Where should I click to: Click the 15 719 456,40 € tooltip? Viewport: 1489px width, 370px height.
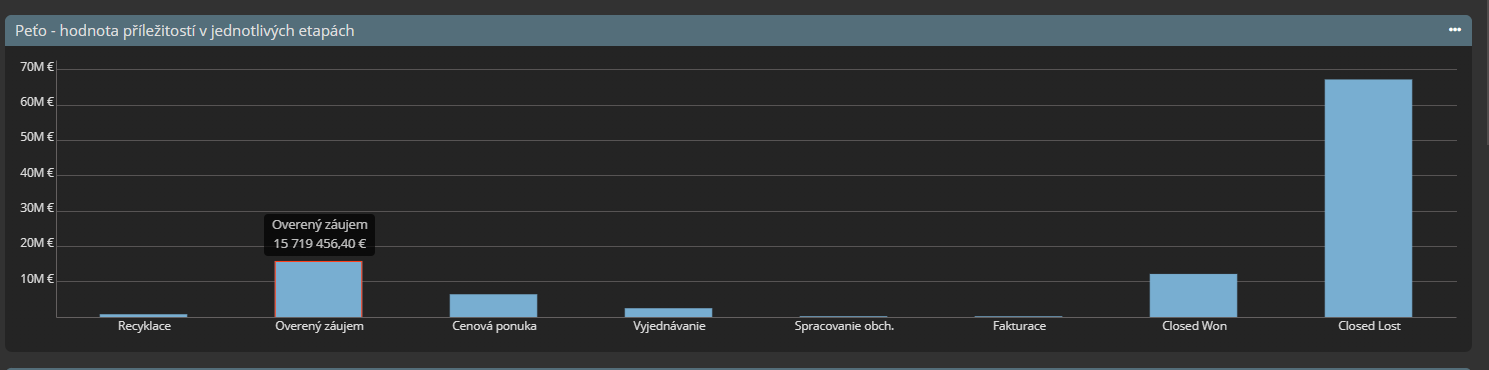pyautogui.click(x=320, y=234)
